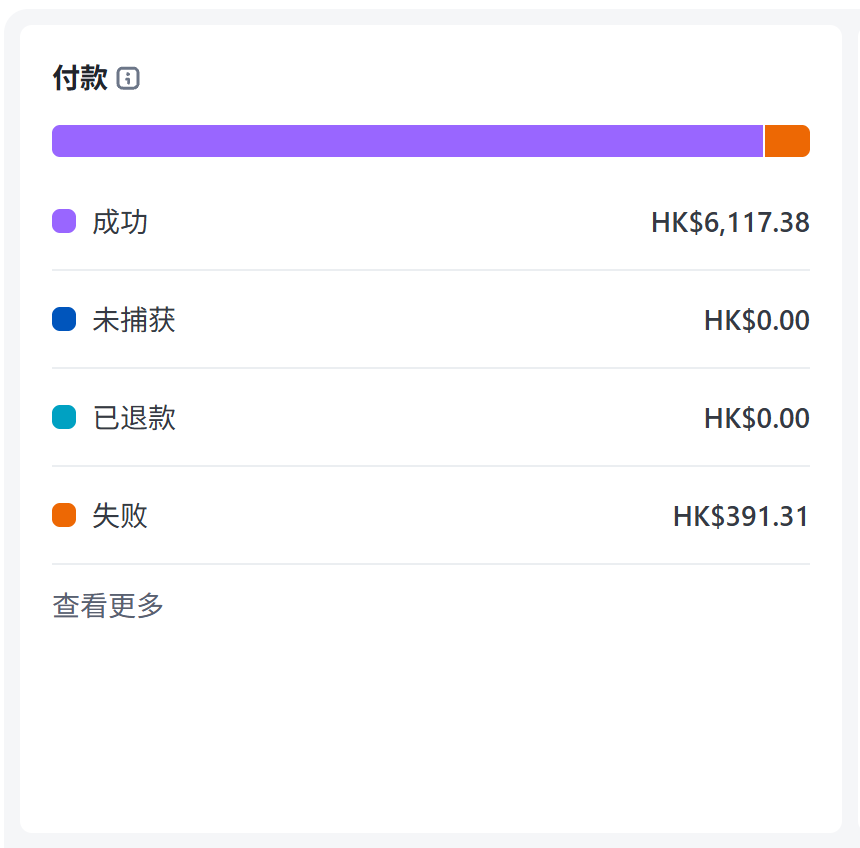The width and height of the screenshot is (860, 848).
Task: Open the 查看更多 link
Action: tap(108, 606)
